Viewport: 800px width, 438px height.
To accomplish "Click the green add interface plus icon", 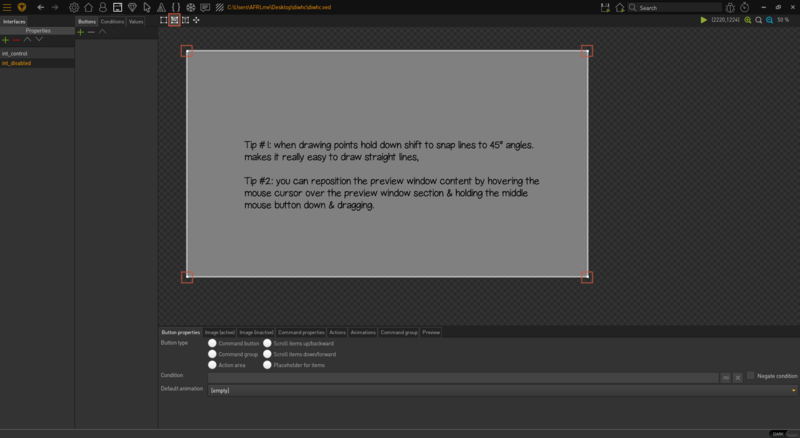I will (x=6, y=40).
